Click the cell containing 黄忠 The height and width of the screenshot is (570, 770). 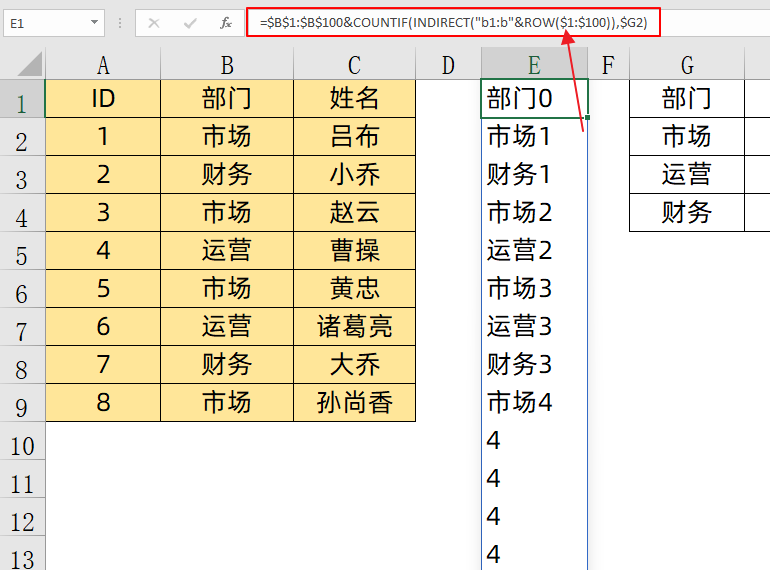(355, 288)
